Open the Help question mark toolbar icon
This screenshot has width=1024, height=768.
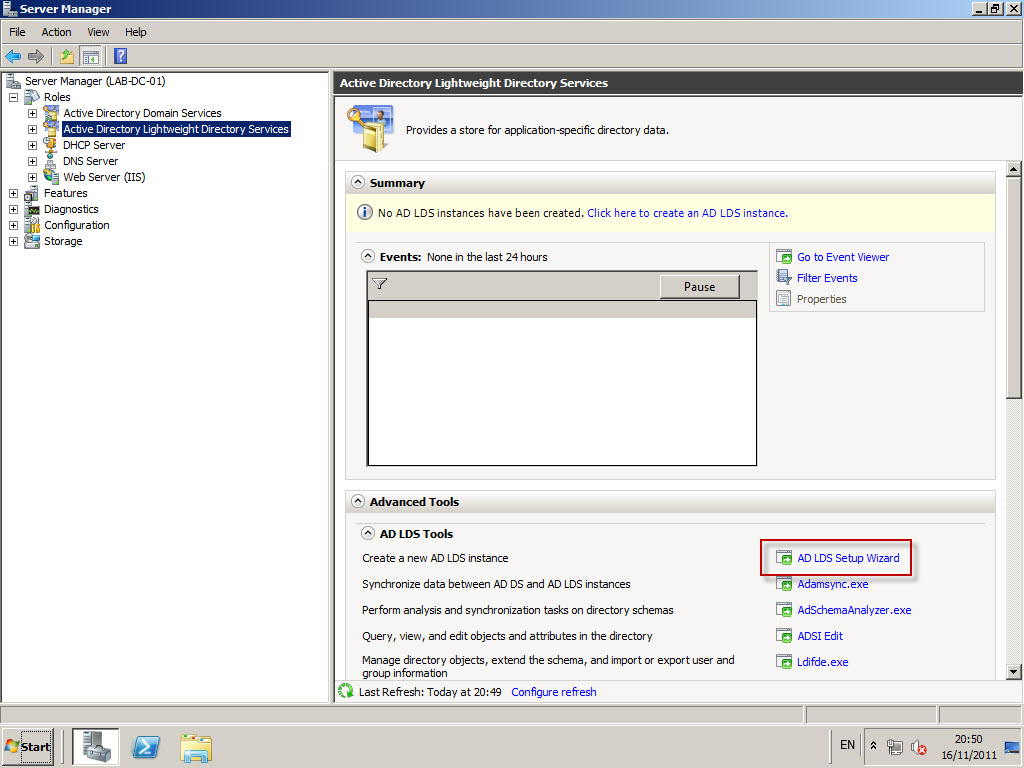coord(120,56)
